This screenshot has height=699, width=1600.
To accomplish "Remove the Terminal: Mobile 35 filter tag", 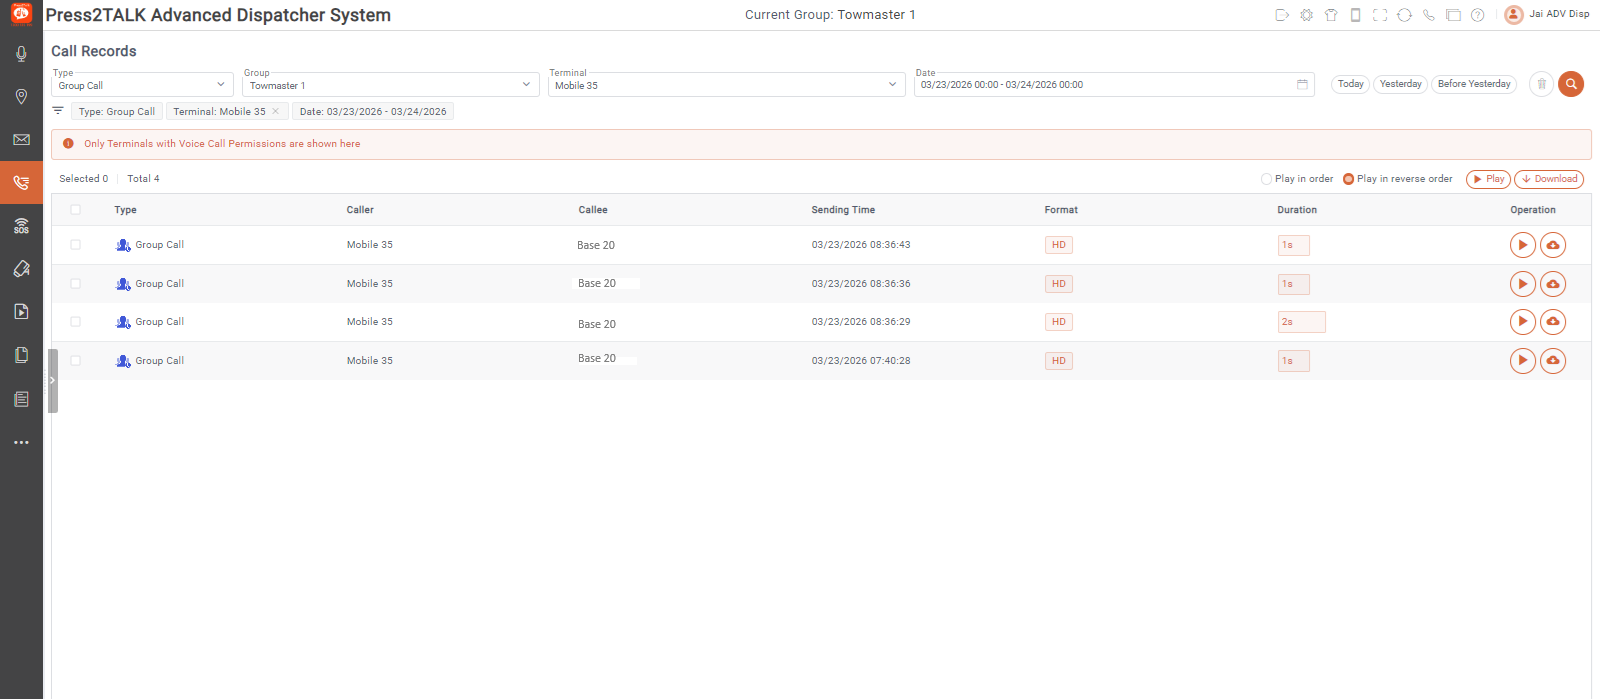I will pyautogui.click(x=275, y=112).
